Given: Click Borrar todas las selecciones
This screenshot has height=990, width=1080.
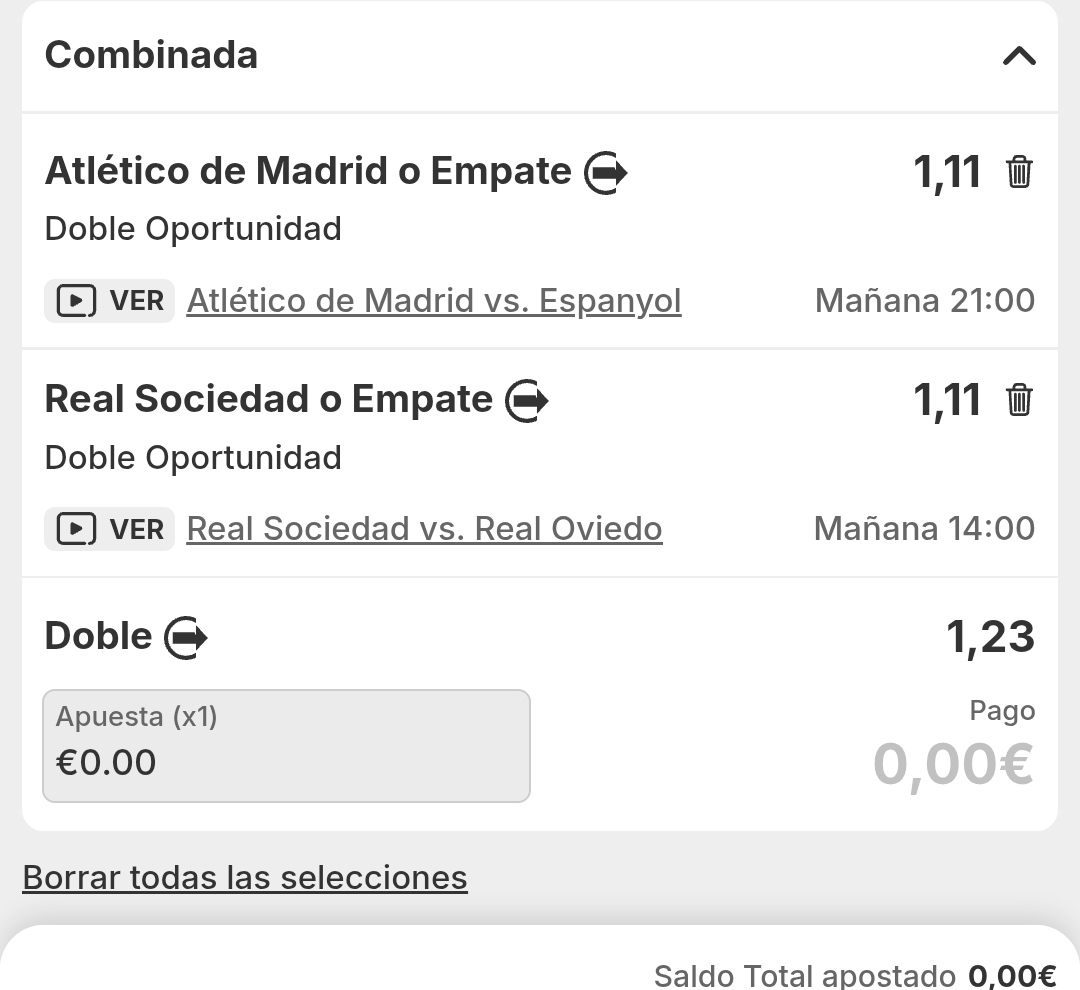Looking at the screenshot, I should (245, 878).
